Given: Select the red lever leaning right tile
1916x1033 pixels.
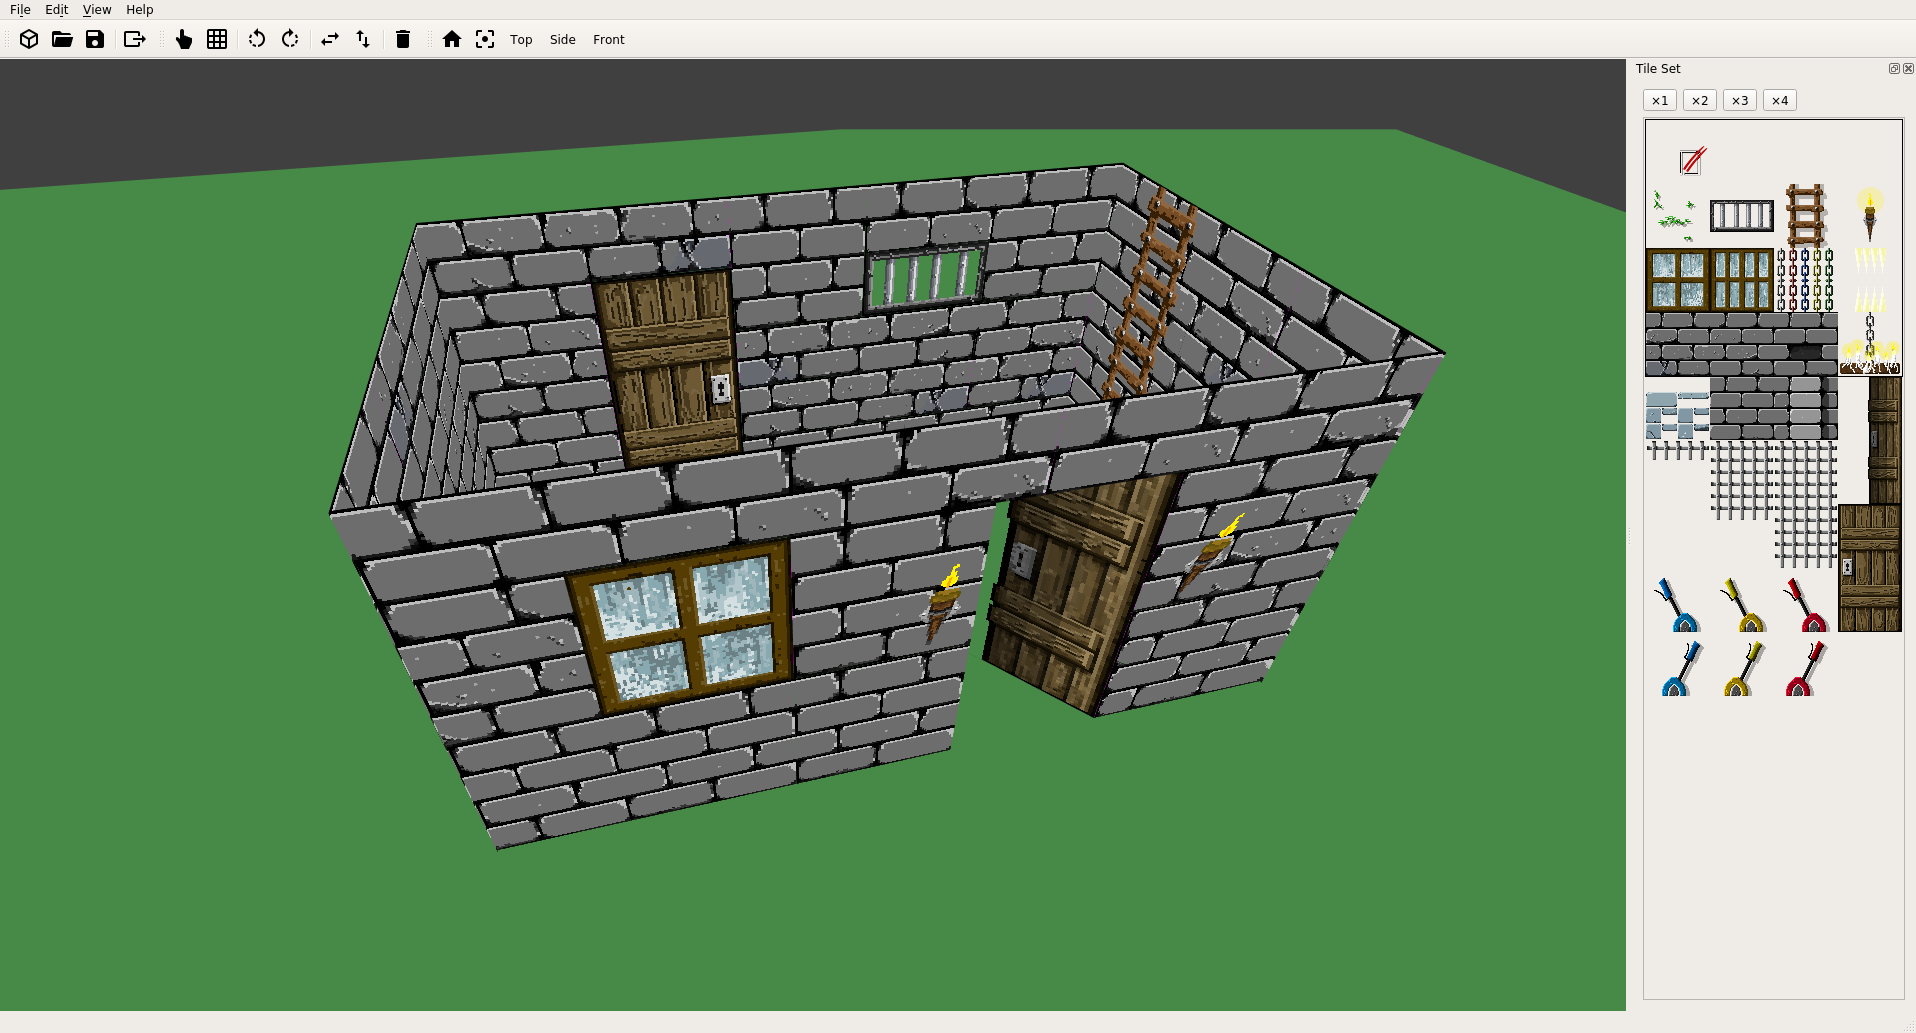Looking at the screenshot, I should pos(1806,668).
